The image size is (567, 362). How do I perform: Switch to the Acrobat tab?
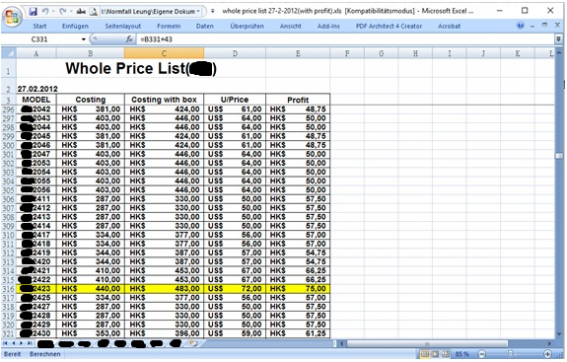[x=449, y=26]
